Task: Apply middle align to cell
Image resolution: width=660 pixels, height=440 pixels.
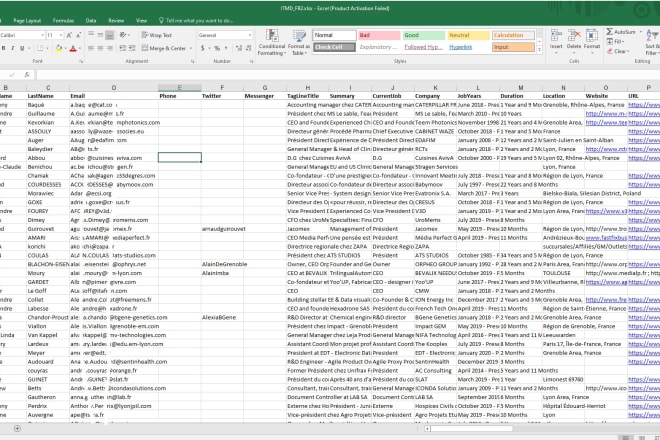Action: coord(100,35)
